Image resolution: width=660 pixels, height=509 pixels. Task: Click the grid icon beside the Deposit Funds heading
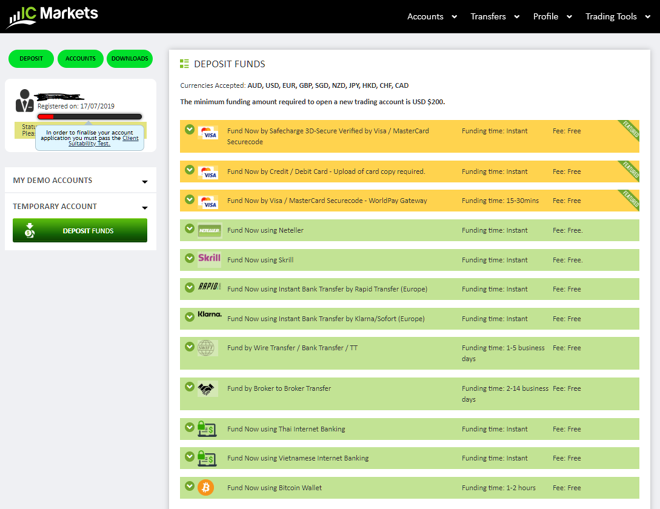point(184,64)
